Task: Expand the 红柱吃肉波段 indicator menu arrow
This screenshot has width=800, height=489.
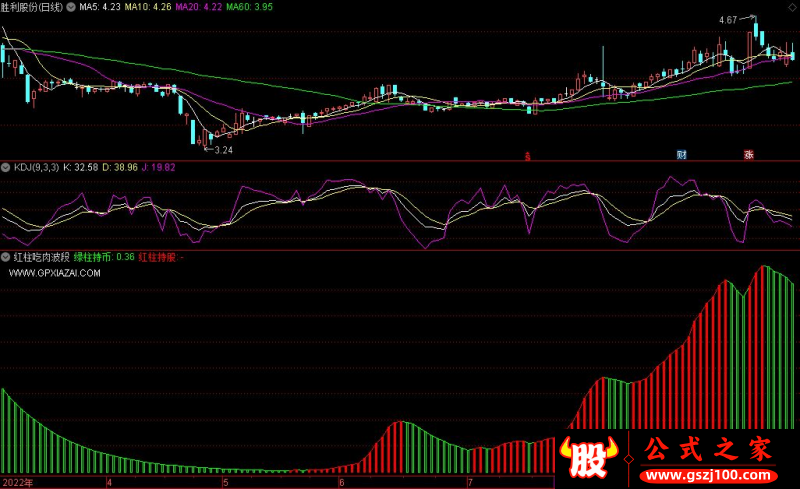Action: point(6,257)
